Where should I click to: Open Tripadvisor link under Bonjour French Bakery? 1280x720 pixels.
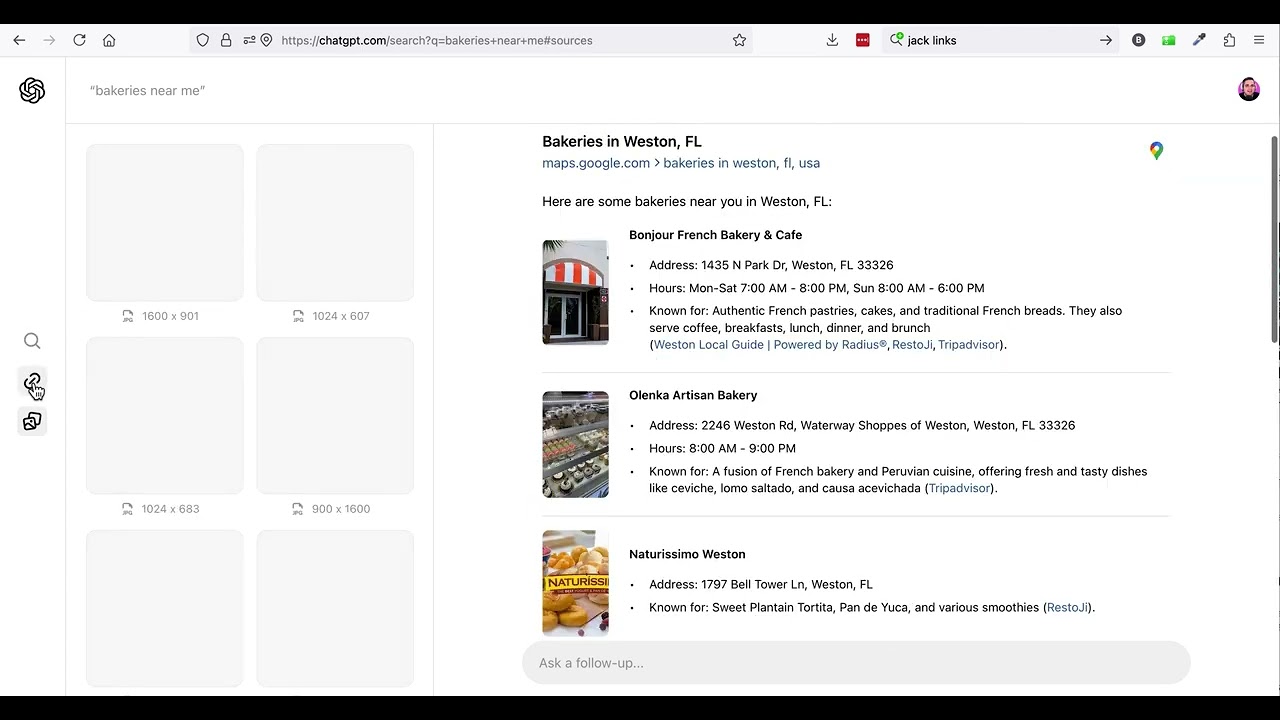click(x=968, y=344)
